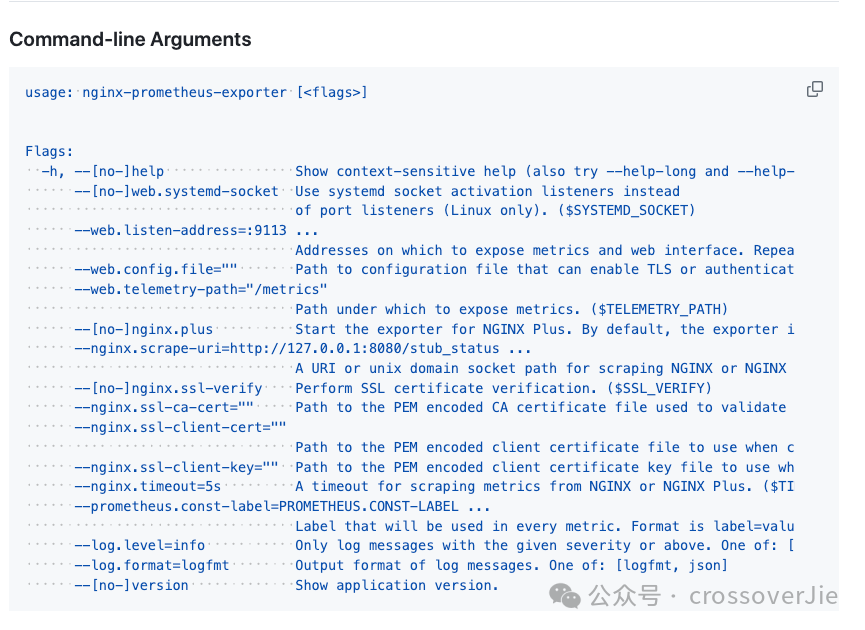865x630 pixels.
Task: Click the Flags: label
Action: [x=49, y=152]
